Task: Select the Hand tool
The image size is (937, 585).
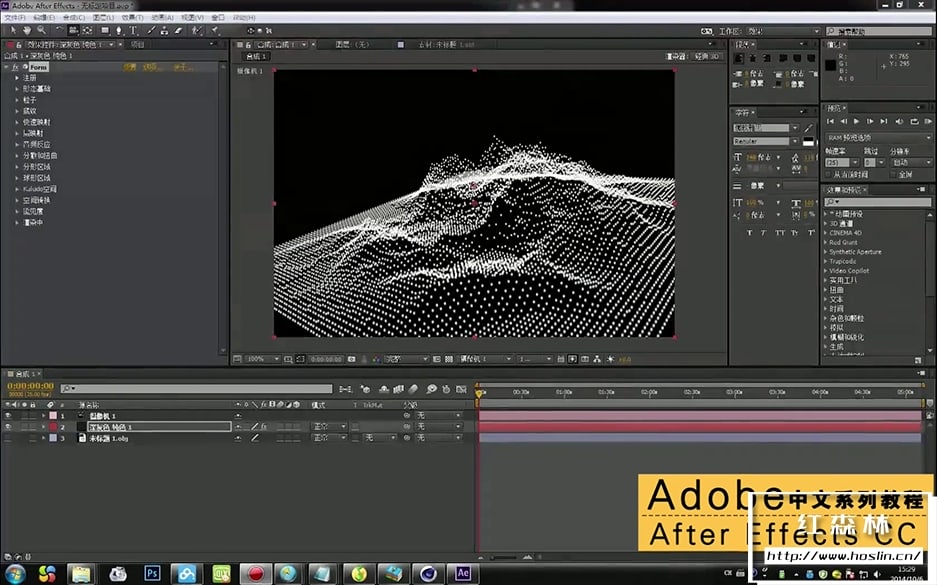Action: [27, 30]
